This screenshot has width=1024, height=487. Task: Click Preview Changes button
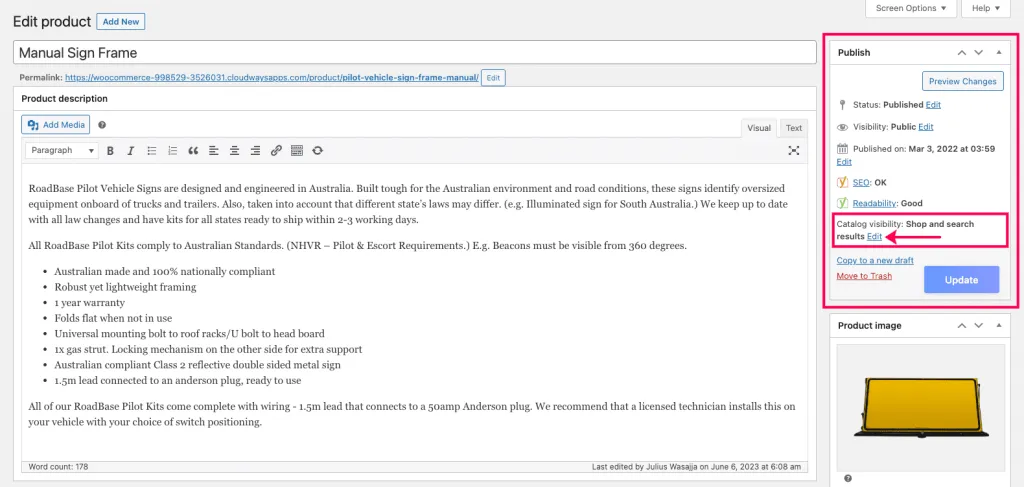click(963, 81)
